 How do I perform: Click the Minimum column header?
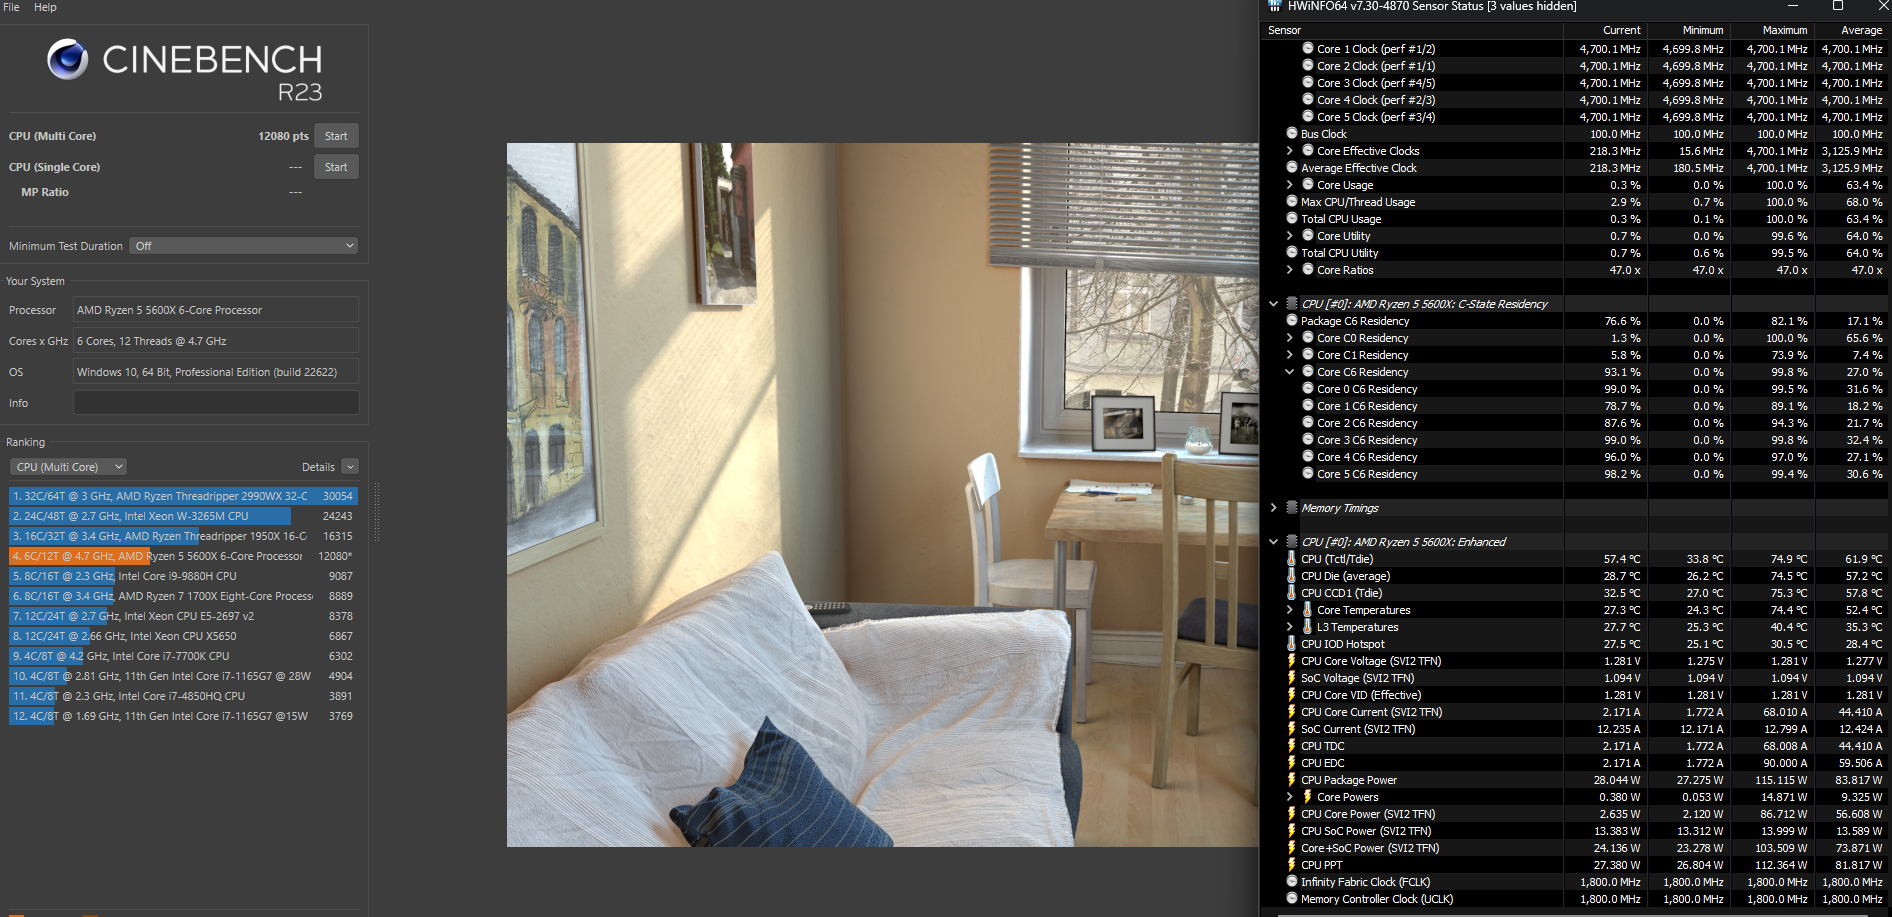(x=1703, y=30)
